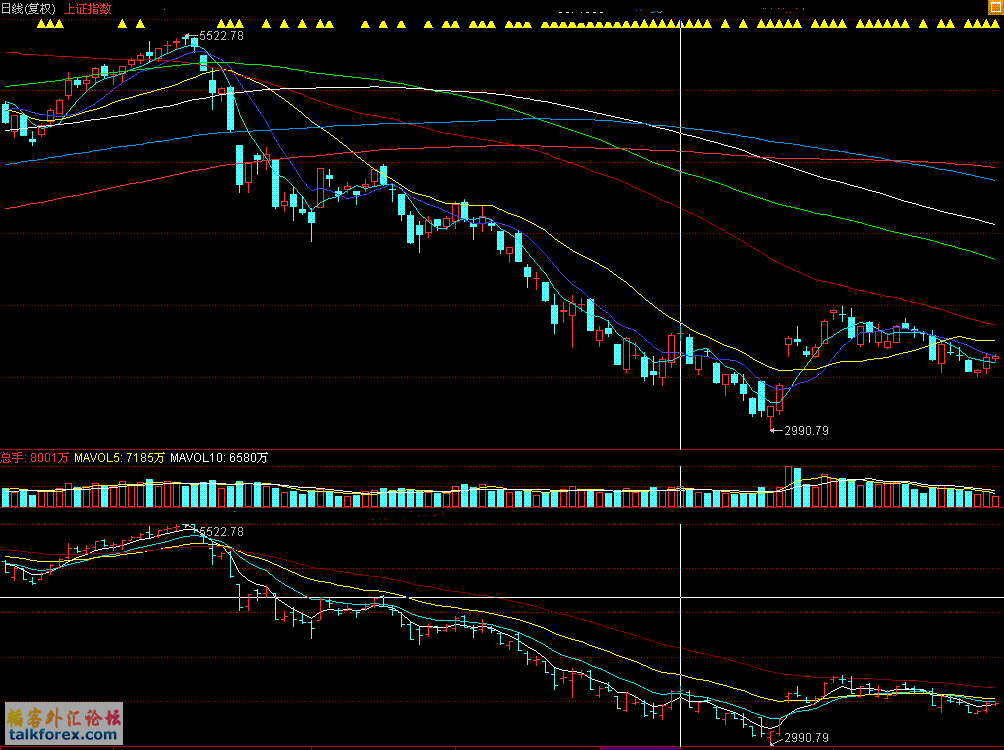Click the leftmost yellow triangle marker
1004x750 pixels.
tap(42, 24)
